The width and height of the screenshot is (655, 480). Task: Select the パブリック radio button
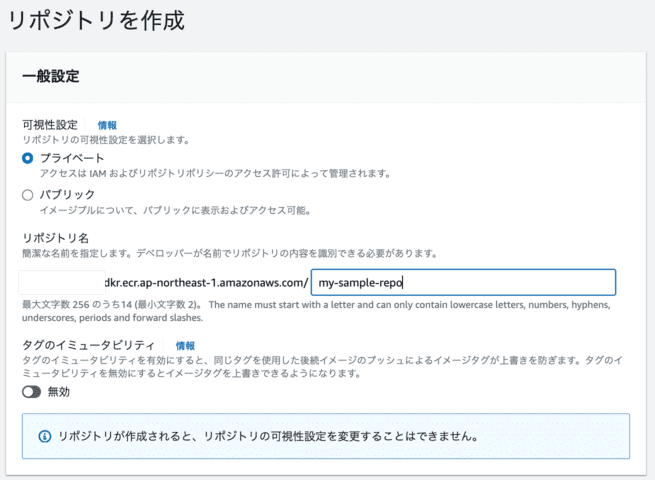[28, 195]
